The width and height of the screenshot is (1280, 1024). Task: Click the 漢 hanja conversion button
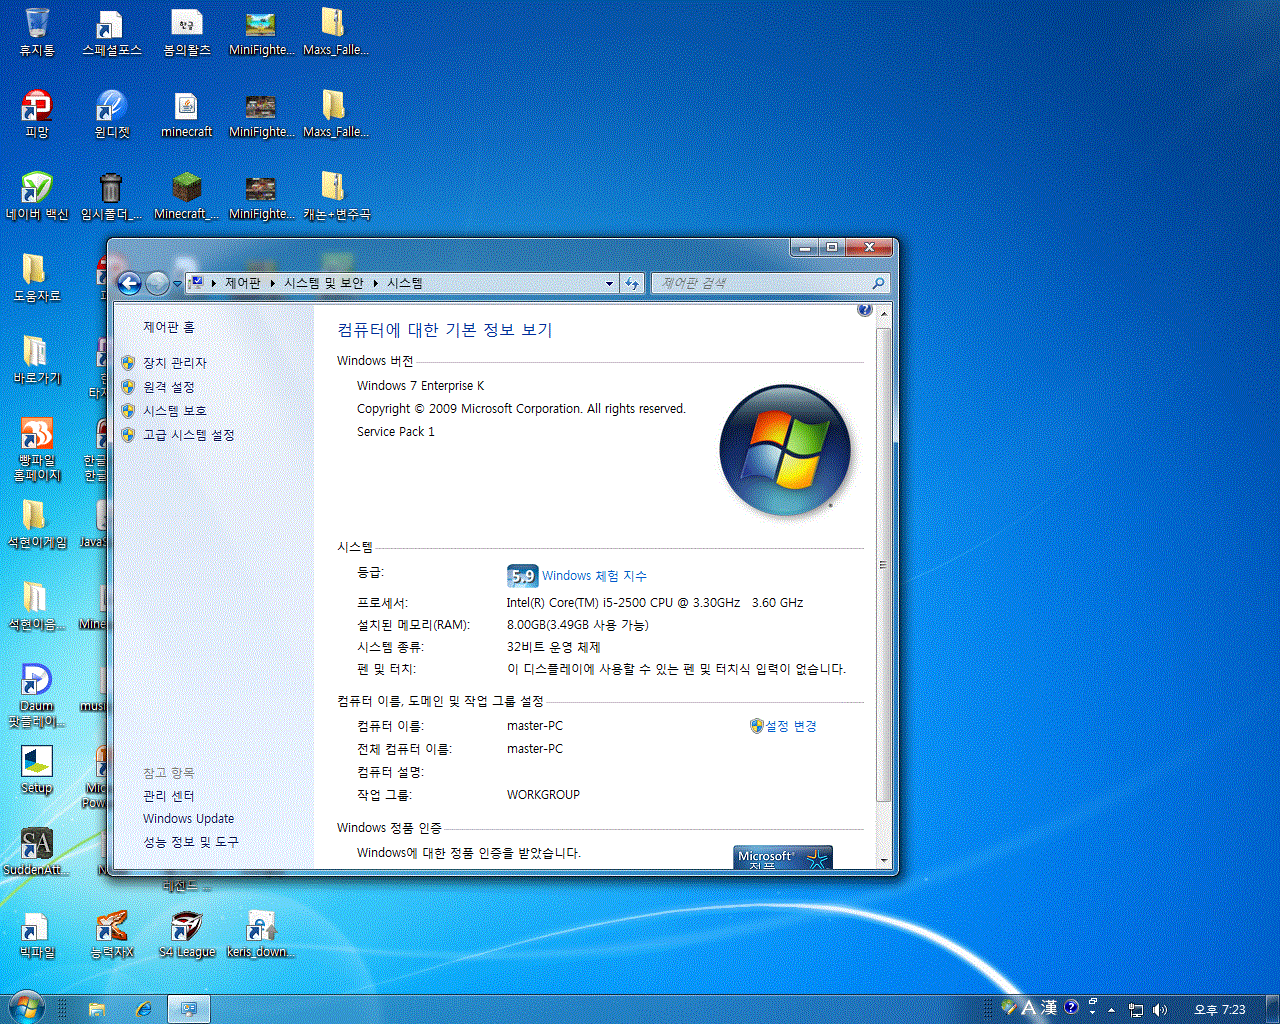coord(1049,1008)
